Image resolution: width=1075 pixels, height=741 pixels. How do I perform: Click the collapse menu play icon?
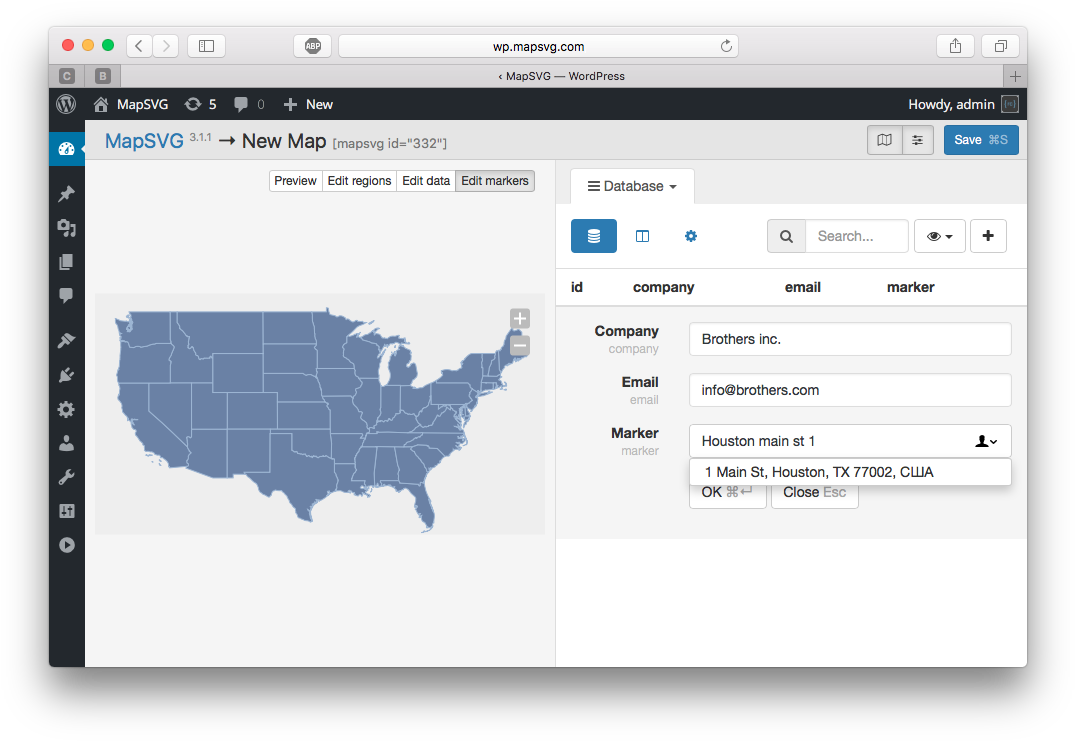pos(67,545)
